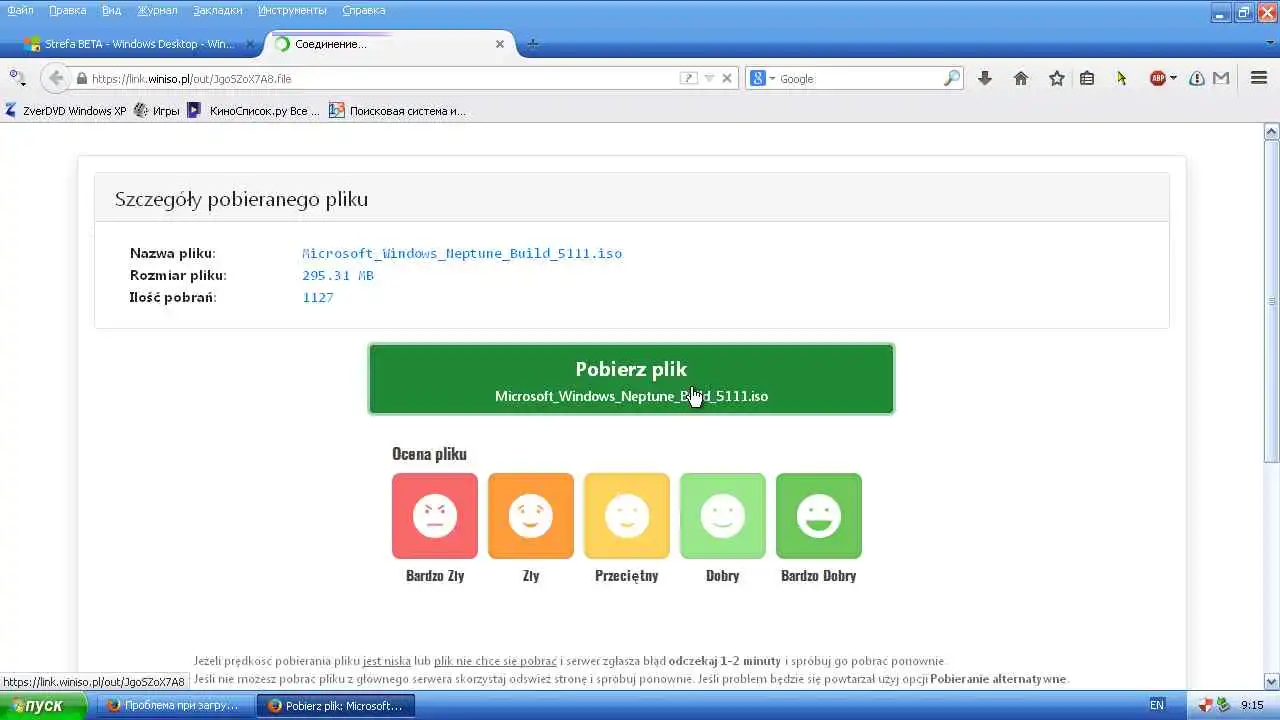Rate file with Przeciętny yellow face
This screenshot has height=720, width=1280.
(627, 516)
